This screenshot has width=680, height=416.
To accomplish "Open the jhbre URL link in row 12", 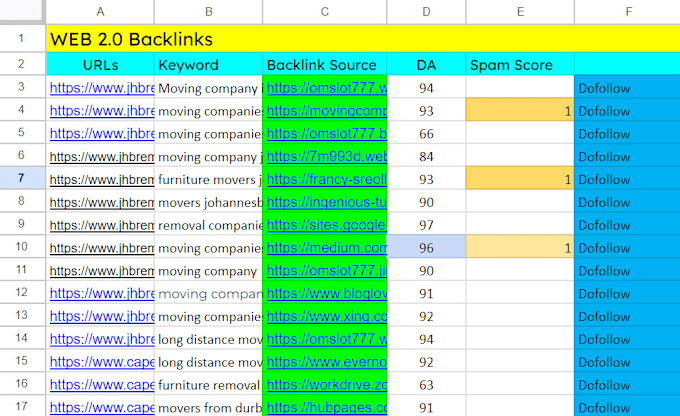I will pyautogui.click(x=102, y=294).
